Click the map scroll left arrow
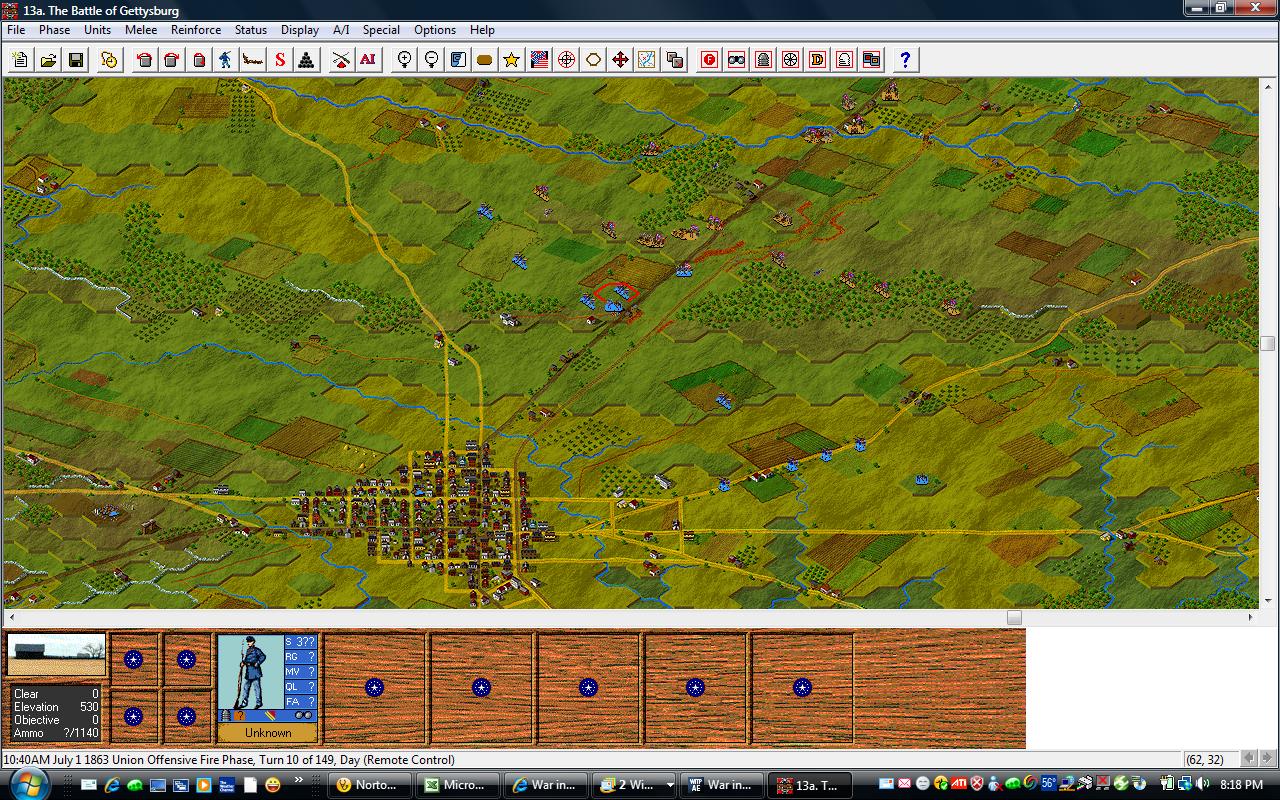 point(10,618)
